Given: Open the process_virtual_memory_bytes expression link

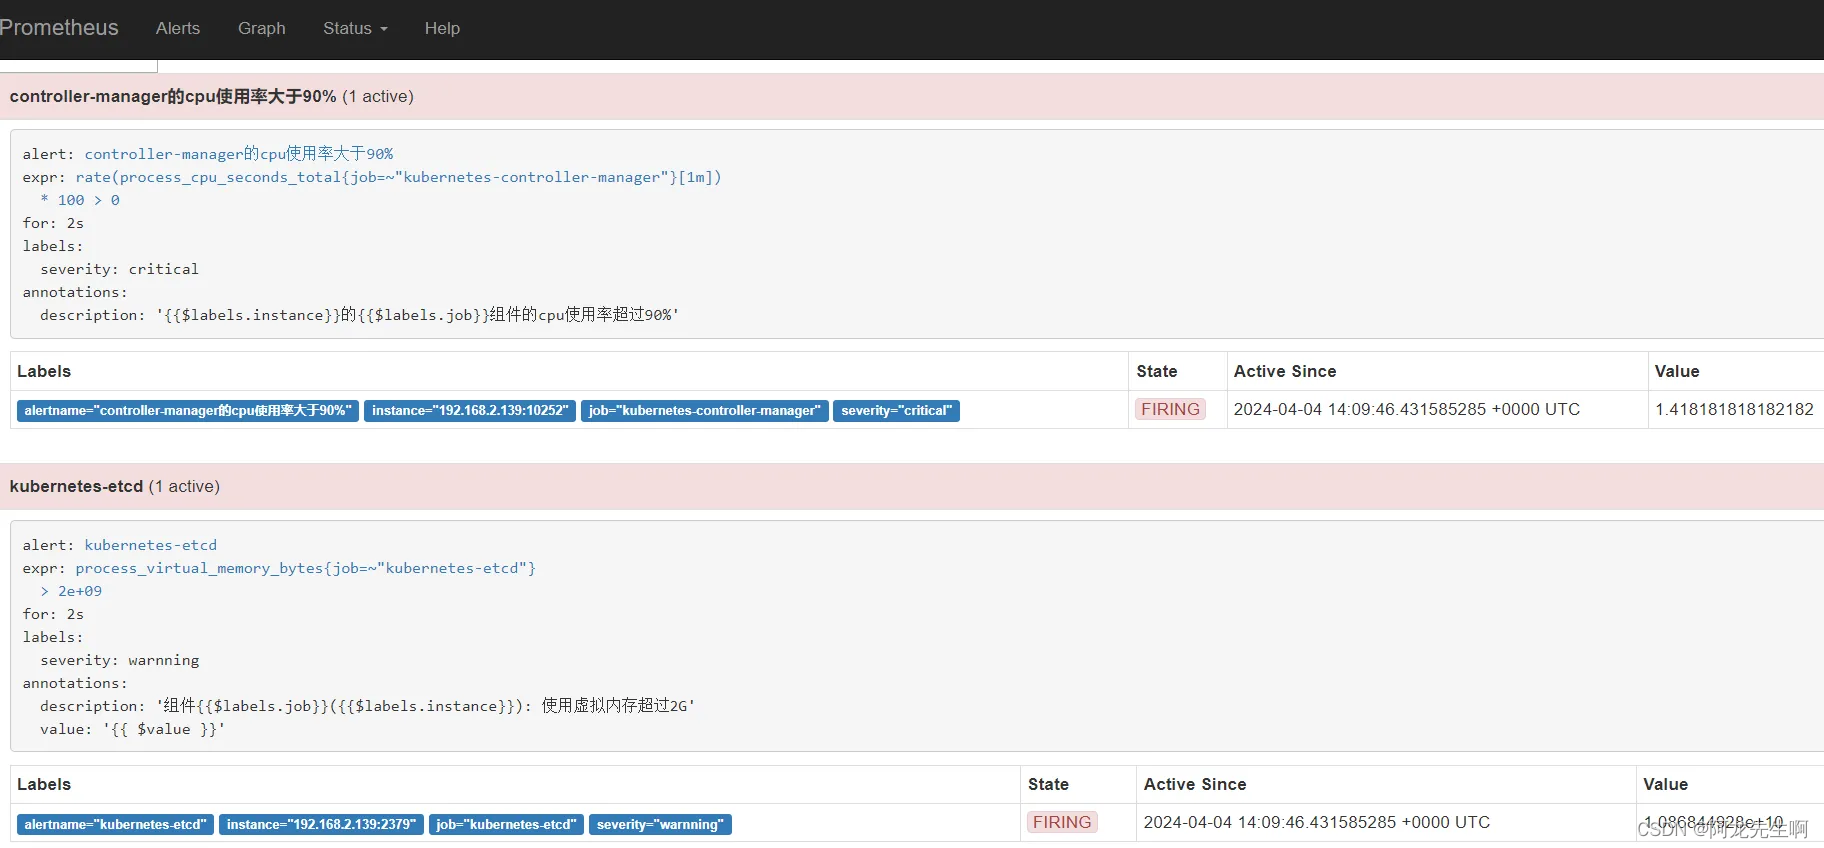Looking at the screenshot, I should pyautogui.click(x=306, y=568).
